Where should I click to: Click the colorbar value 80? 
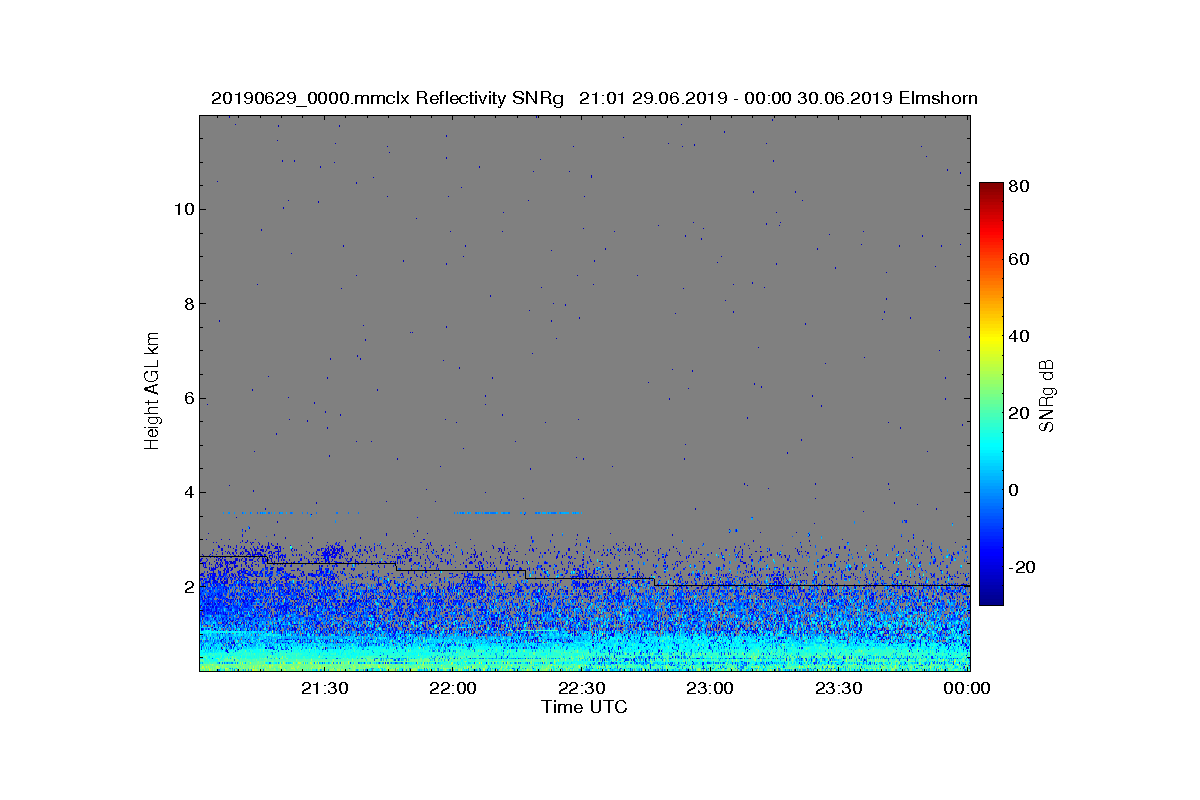1019,185
